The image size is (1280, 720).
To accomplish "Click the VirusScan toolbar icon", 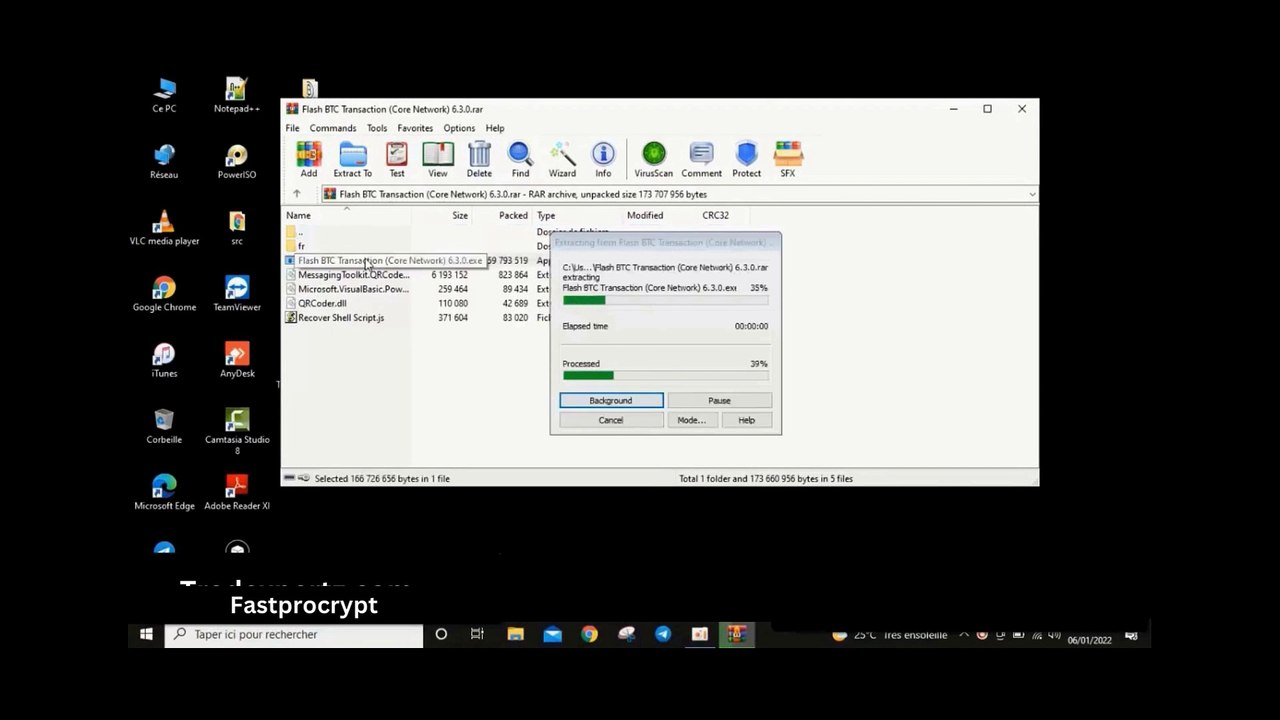I will [654, 159].
